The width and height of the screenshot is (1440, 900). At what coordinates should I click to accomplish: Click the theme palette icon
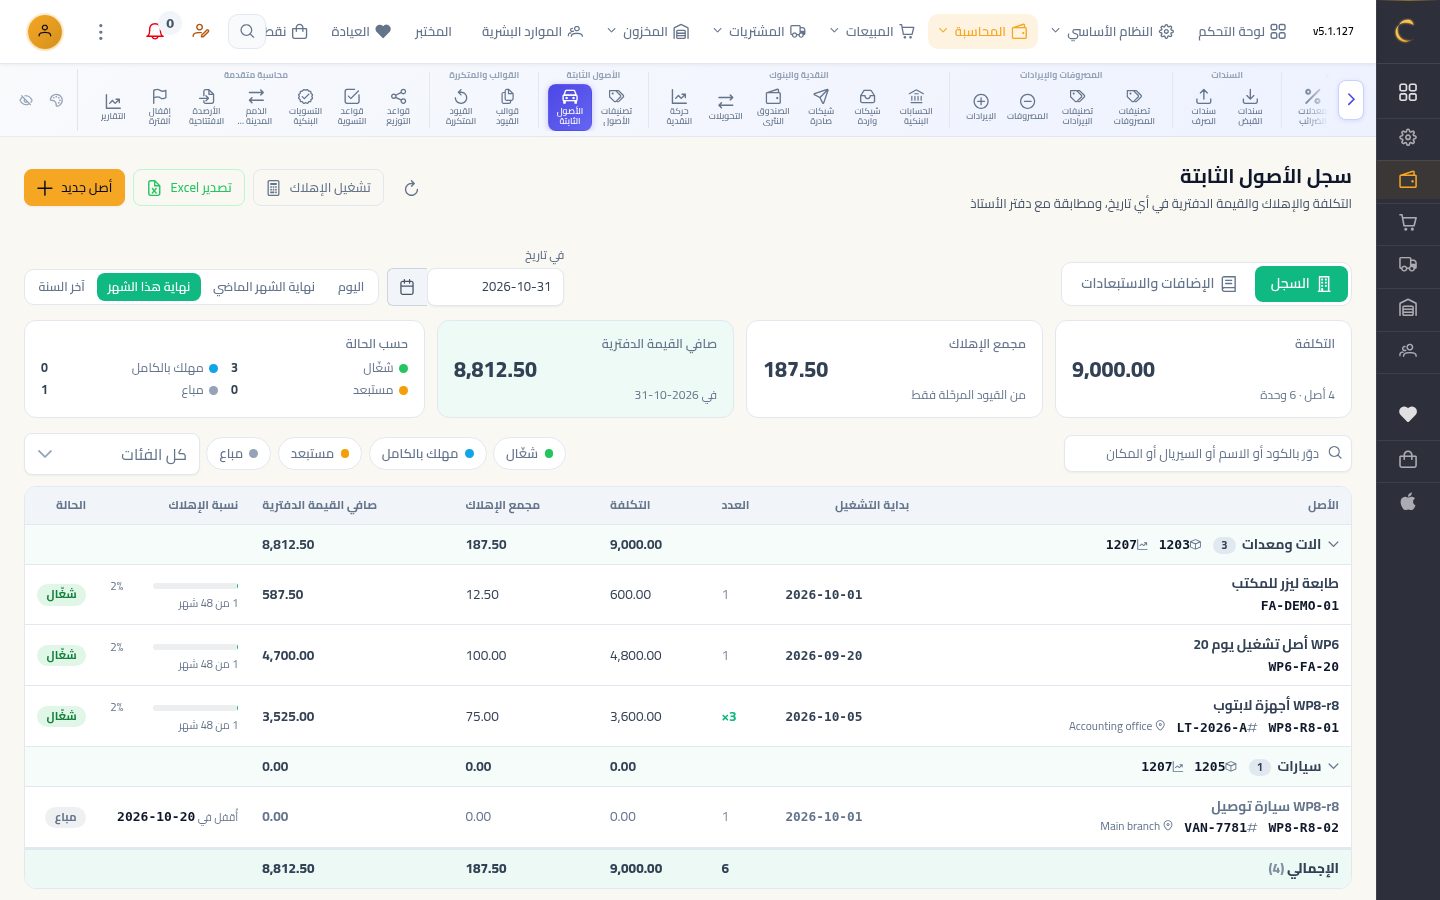click(57, 100)
